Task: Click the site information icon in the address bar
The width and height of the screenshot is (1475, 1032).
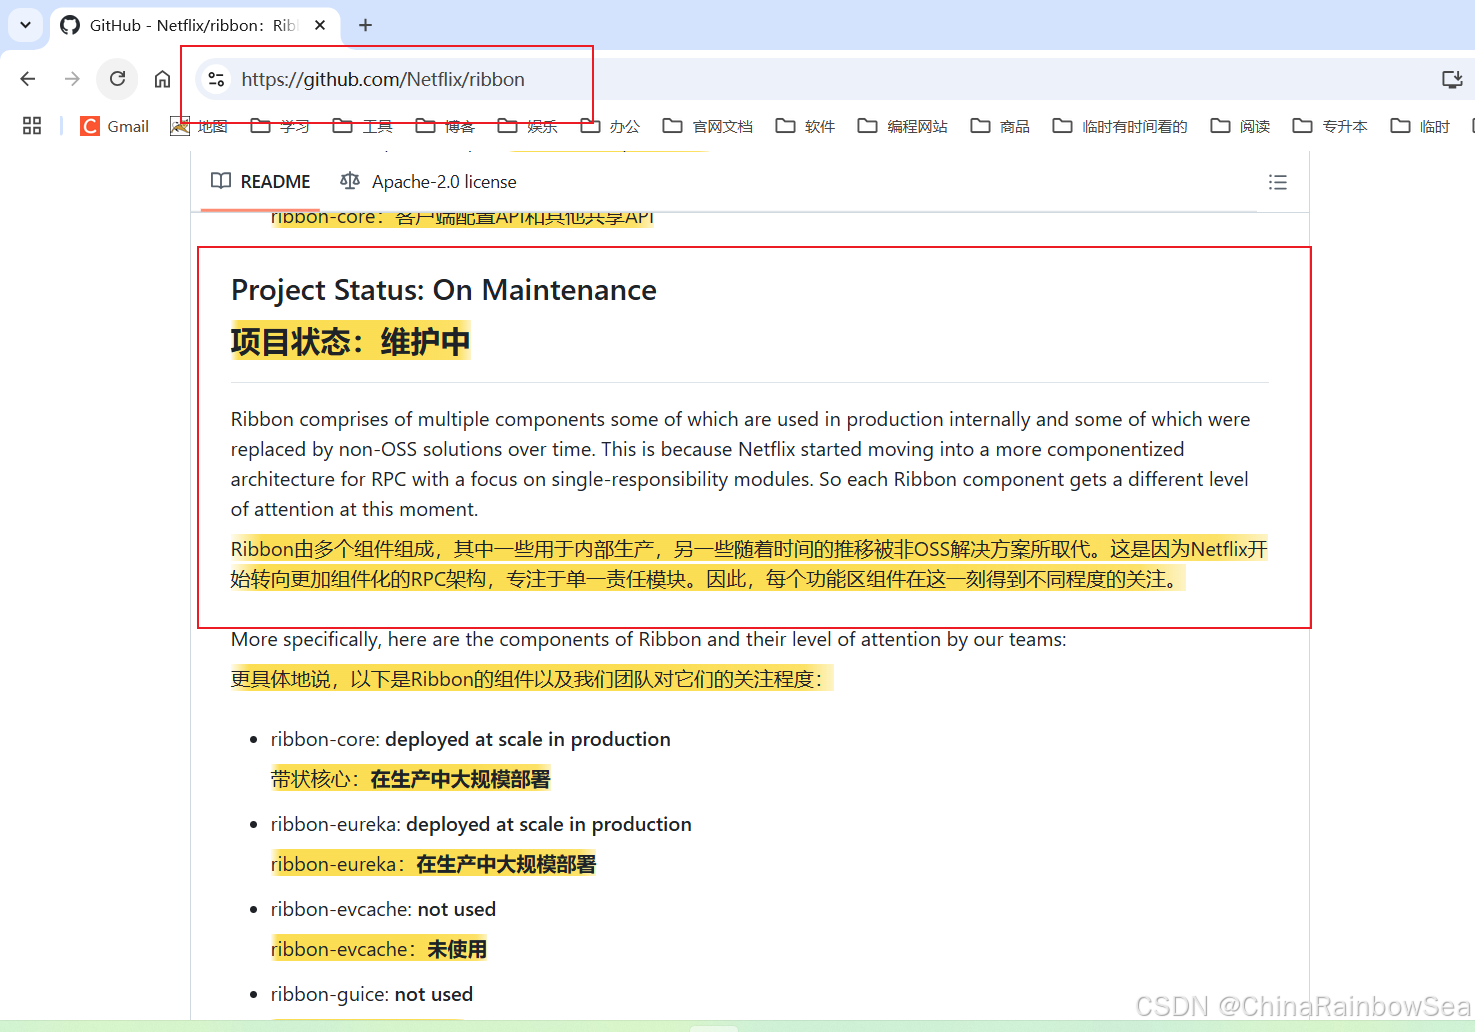Action: 216,79
